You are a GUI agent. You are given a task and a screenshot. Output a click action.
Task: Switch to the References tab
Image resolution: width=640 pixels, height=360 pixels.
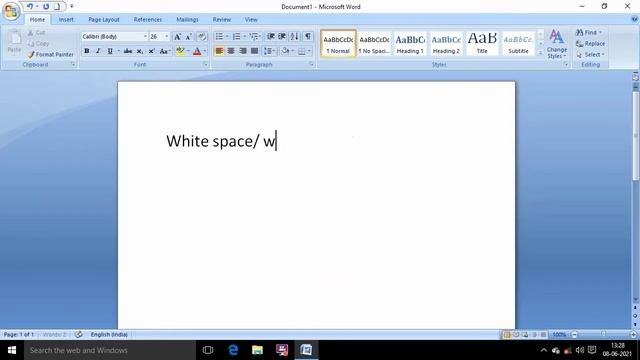point(148,20)
